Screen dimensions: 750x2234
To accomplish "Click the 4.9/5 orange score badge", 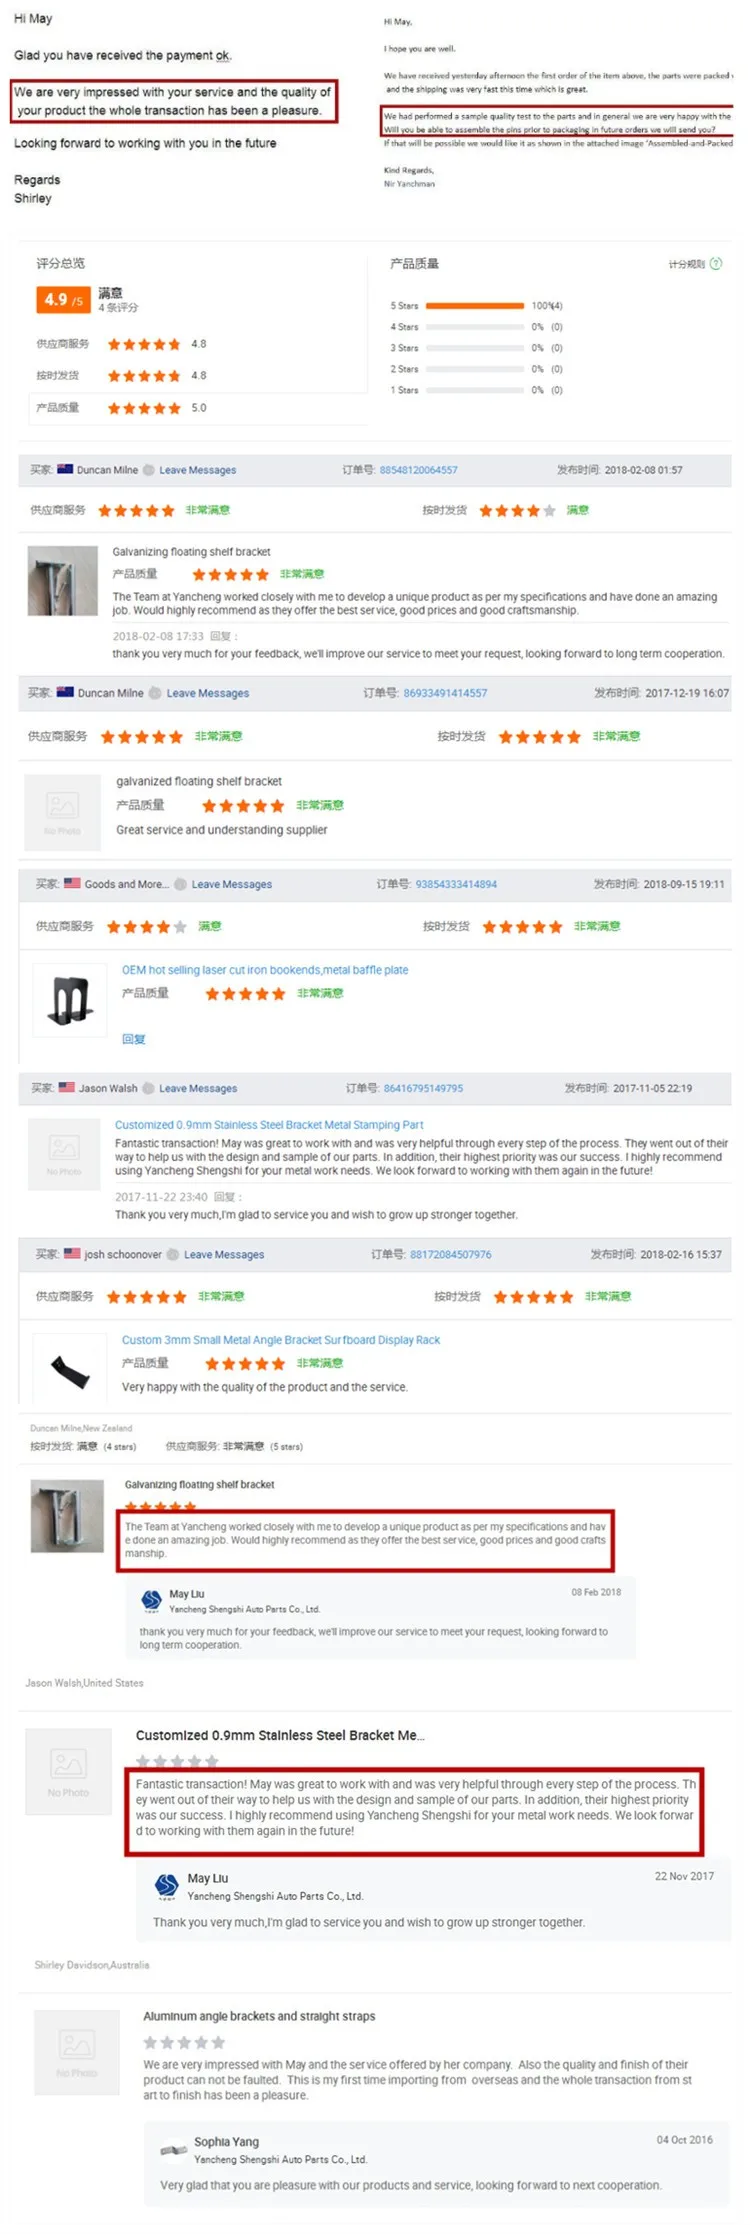I will 63,300.
